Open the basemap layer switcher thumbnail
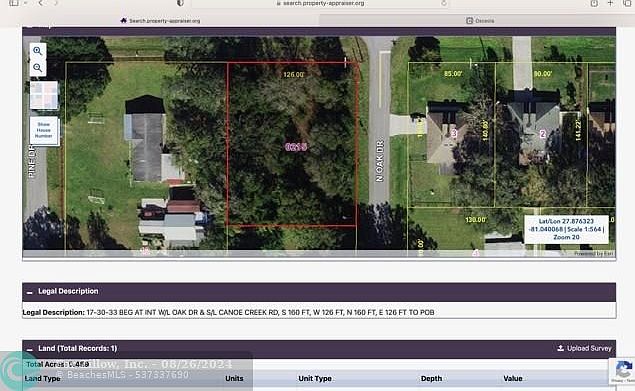This screenshot has height=391, width=635. (44, 95)
